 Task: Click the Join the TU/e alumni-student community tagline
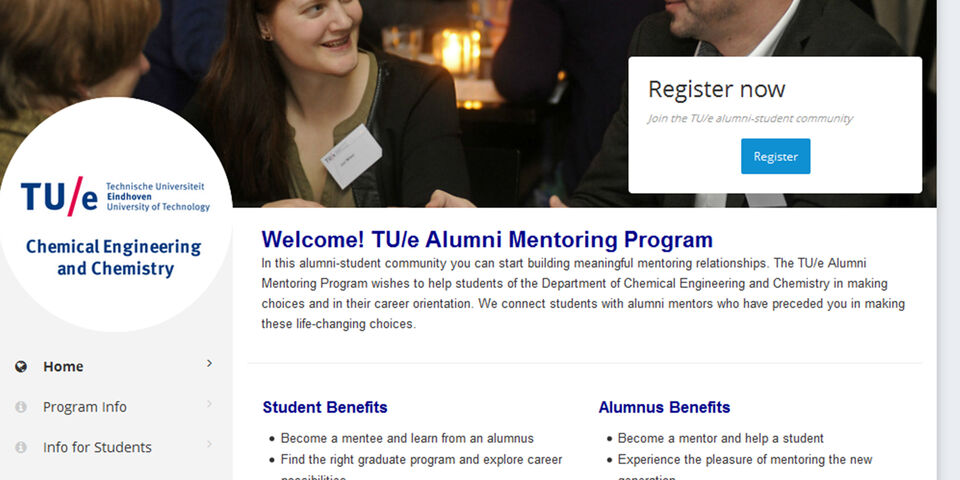point(750,118)
